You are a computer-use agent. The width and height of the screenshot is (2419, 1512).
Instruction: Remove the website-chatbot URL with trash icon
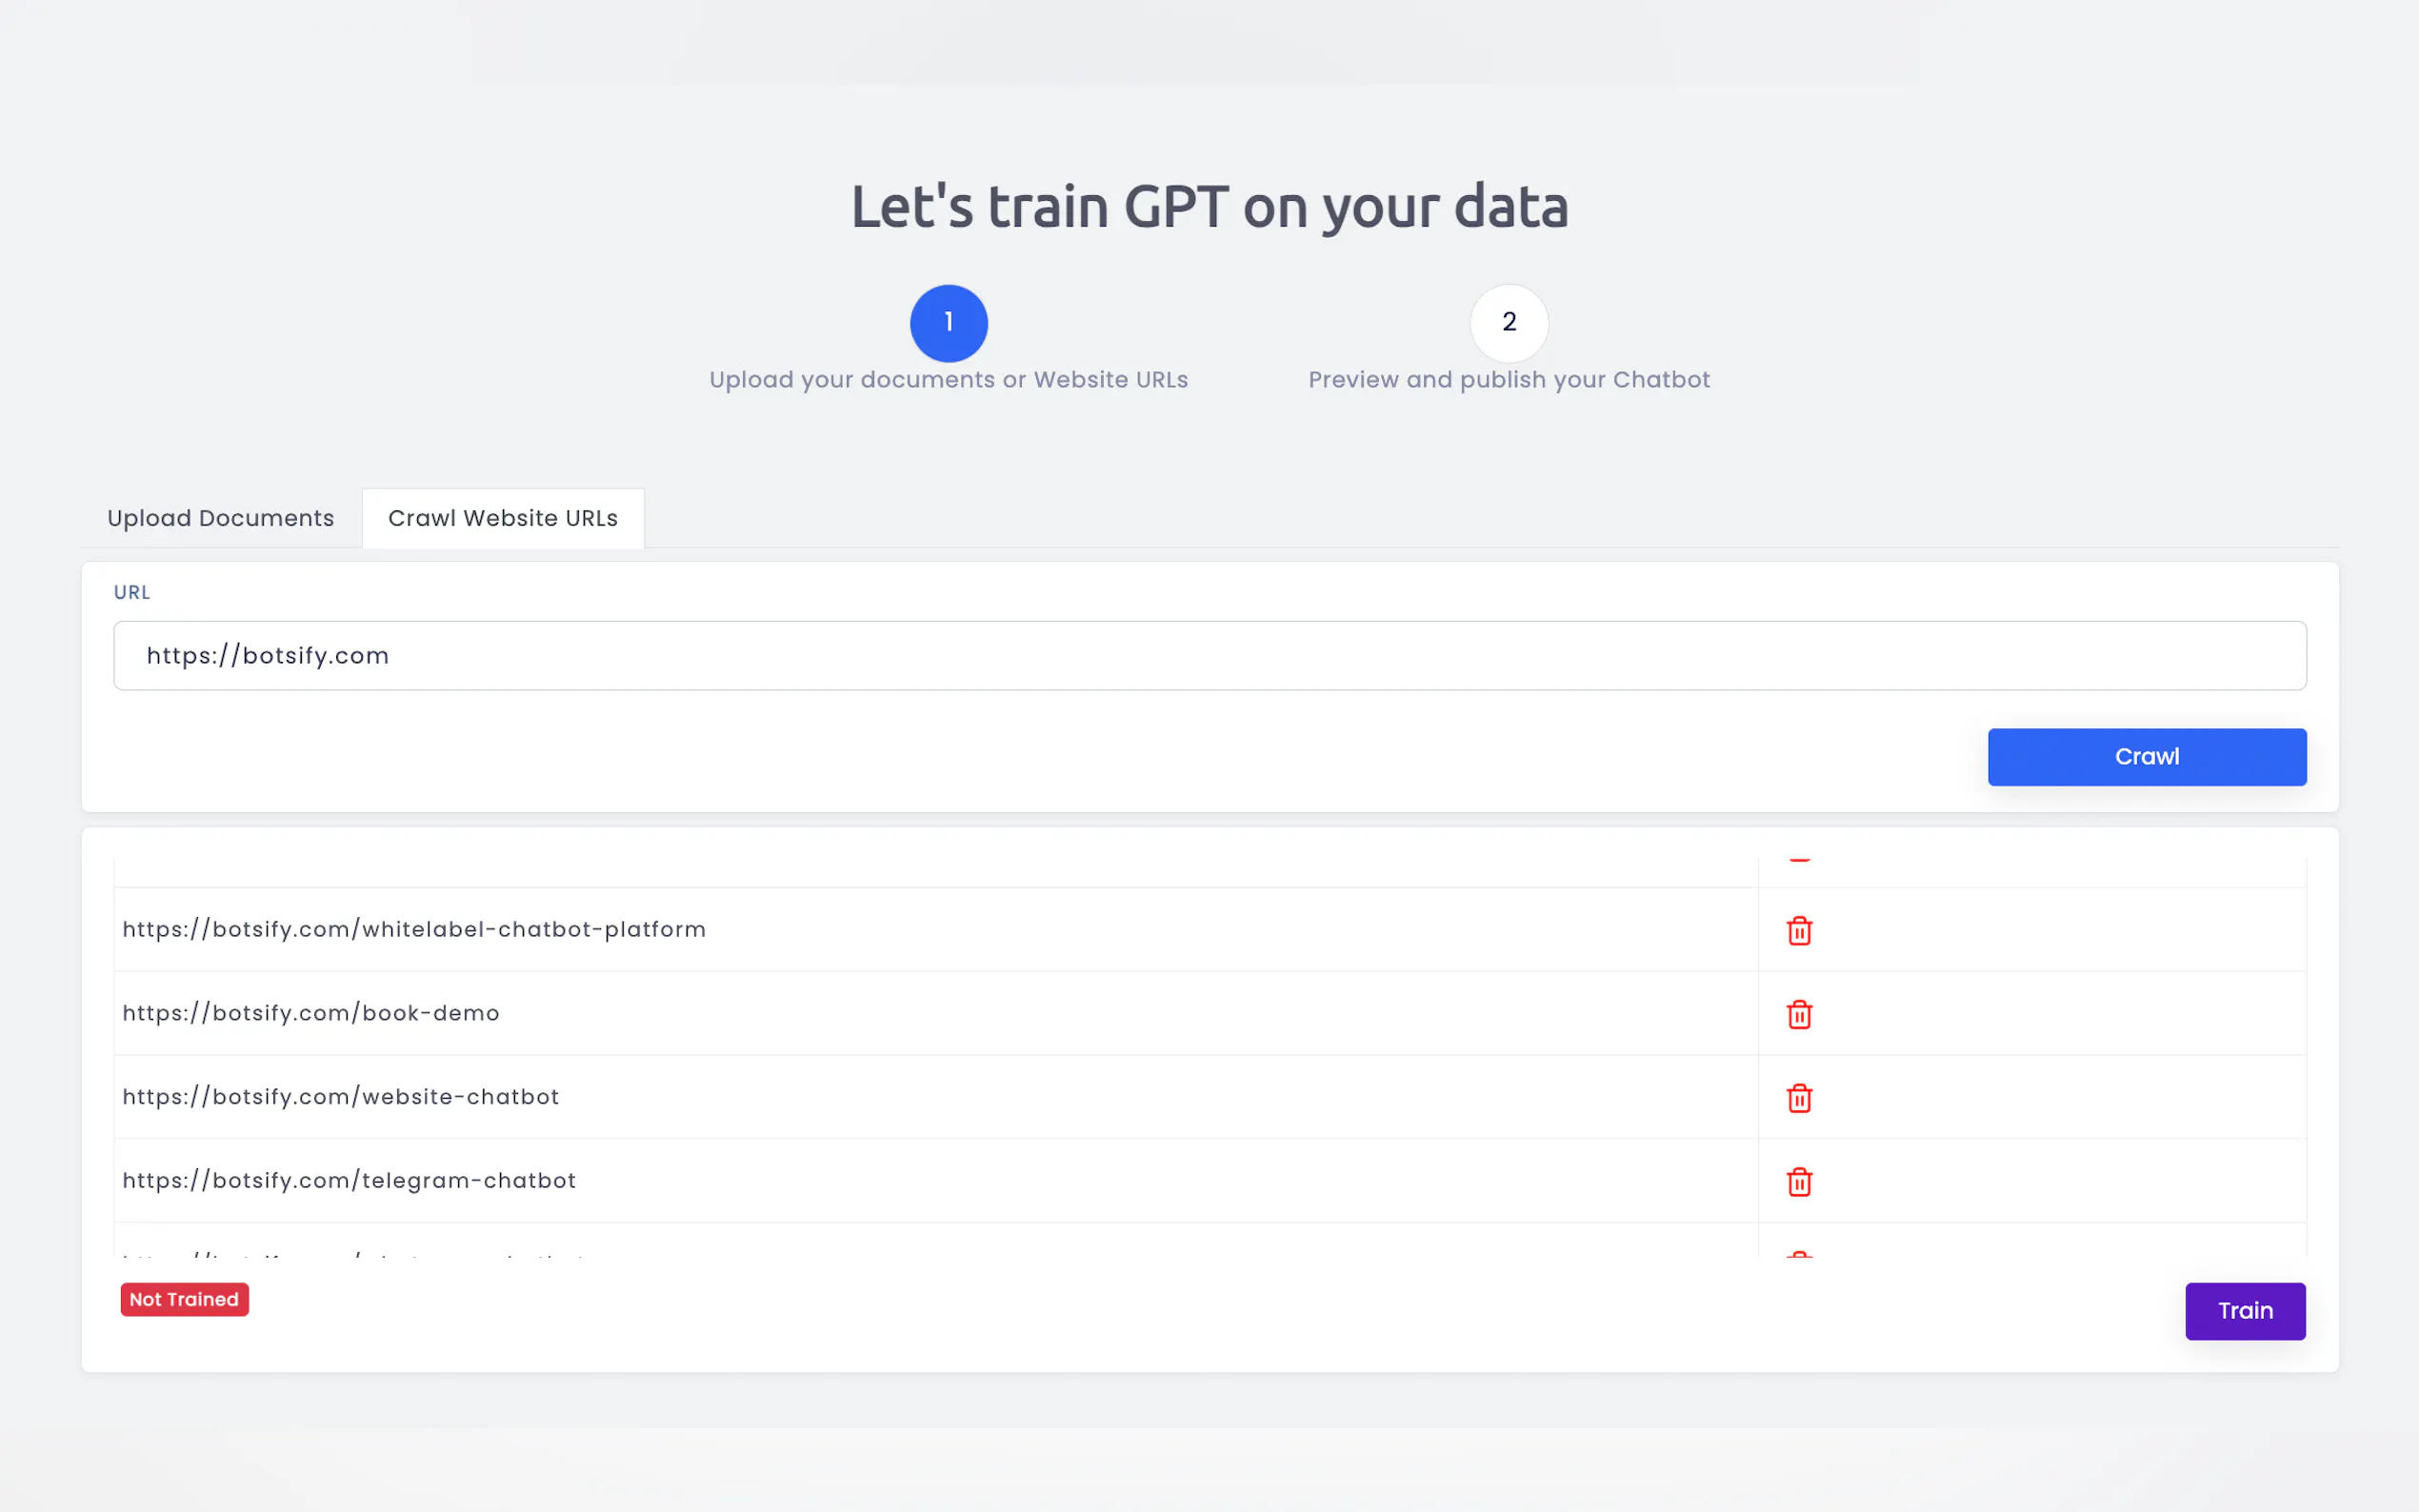tap(1799, 1098)
